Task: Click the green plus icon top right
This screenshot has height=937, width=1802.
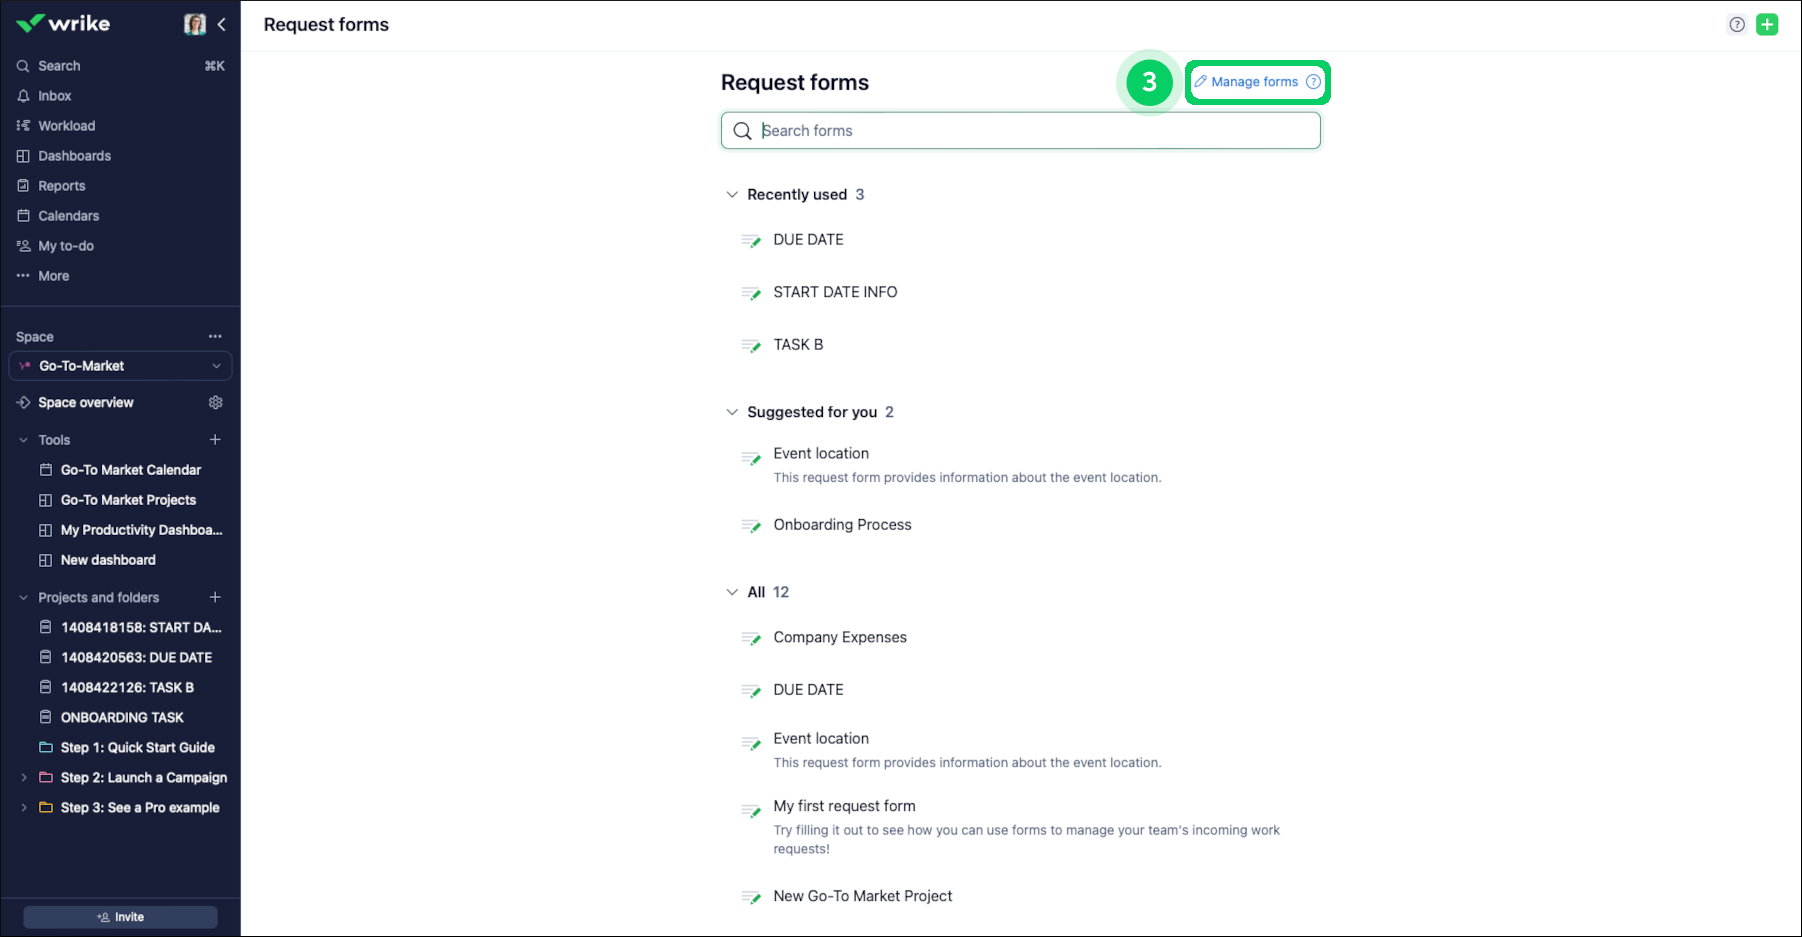Action: pyautogui.click(x=1767, y=24)
